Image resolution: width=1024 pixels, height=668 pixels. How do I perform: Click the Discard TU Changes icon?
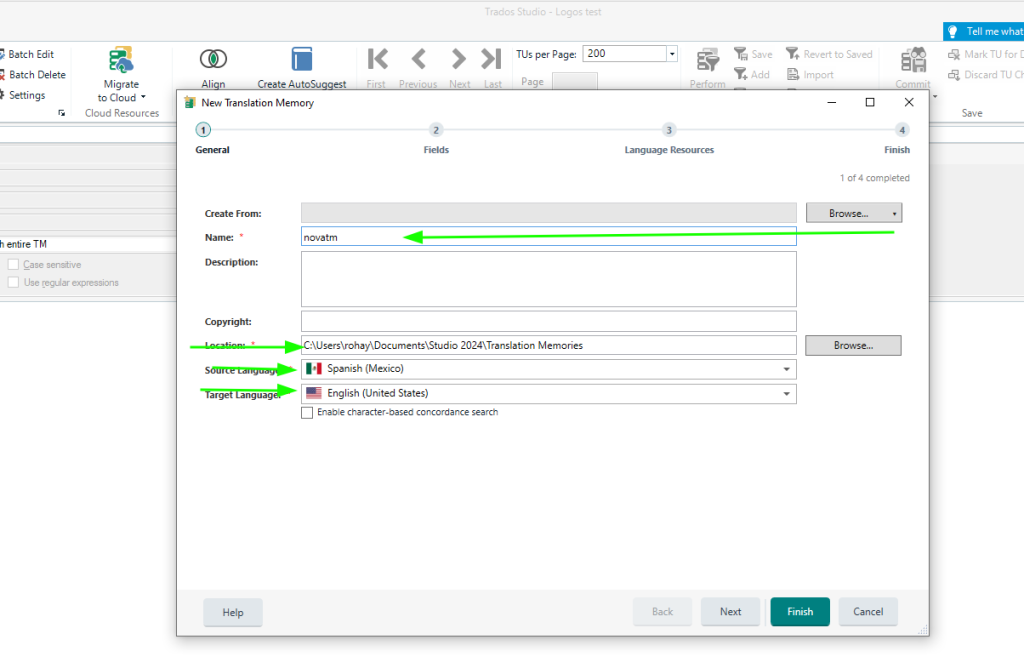954,74
